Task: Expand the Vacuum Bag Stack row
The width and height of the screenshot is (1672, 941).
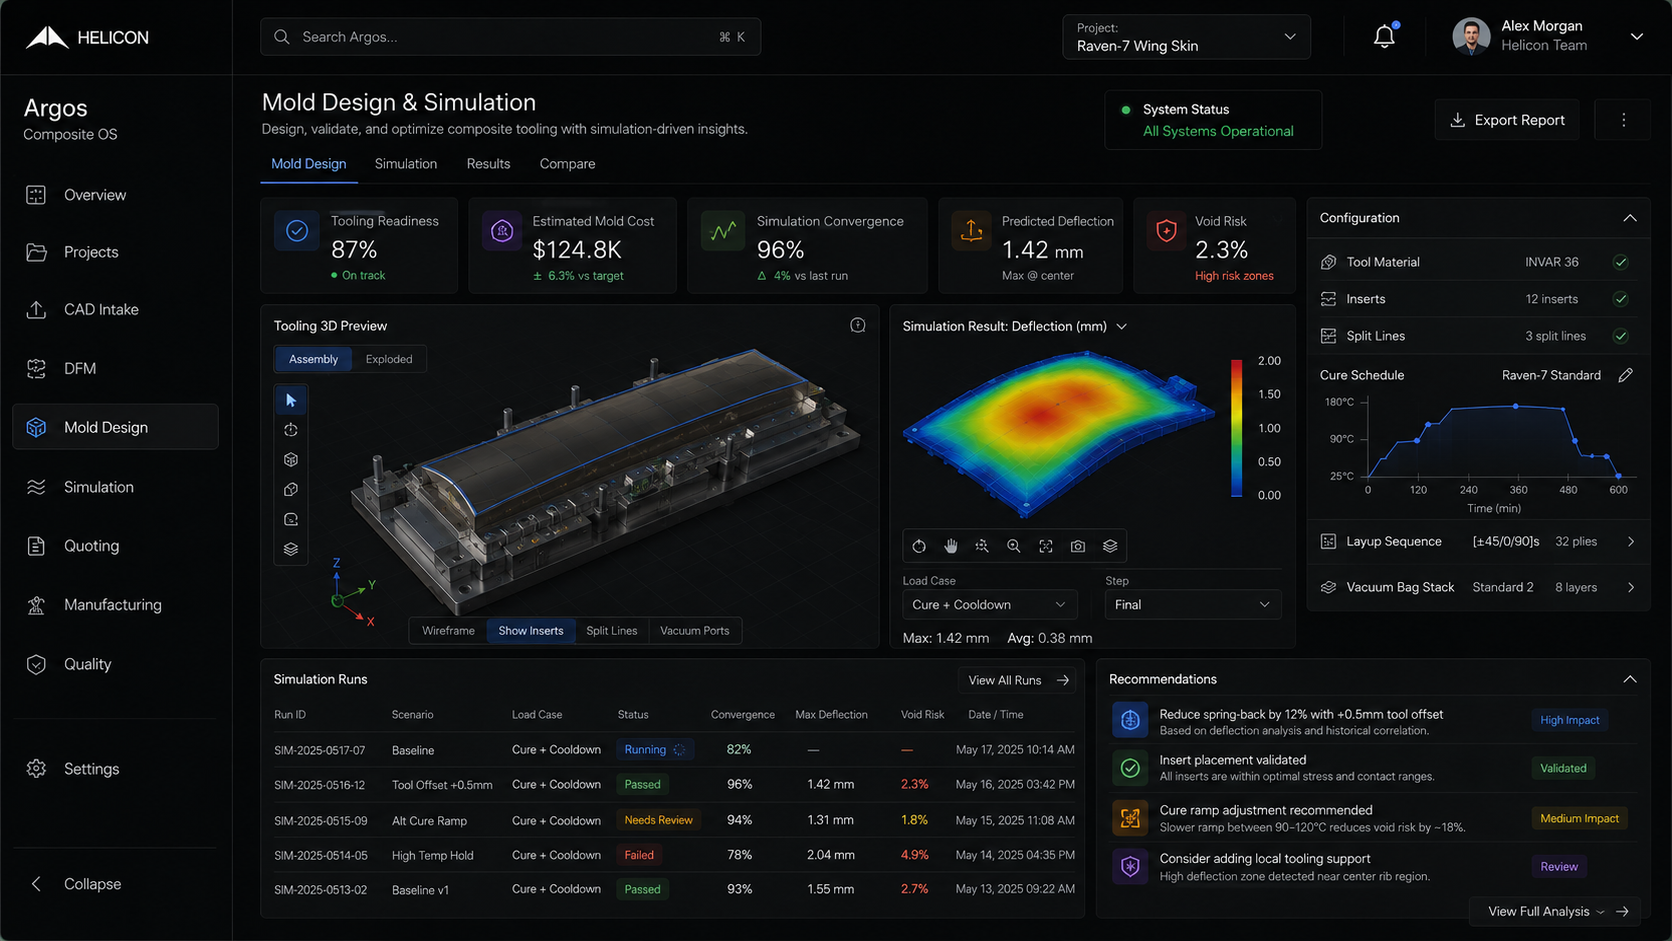Action: (x=1478, y=588)
